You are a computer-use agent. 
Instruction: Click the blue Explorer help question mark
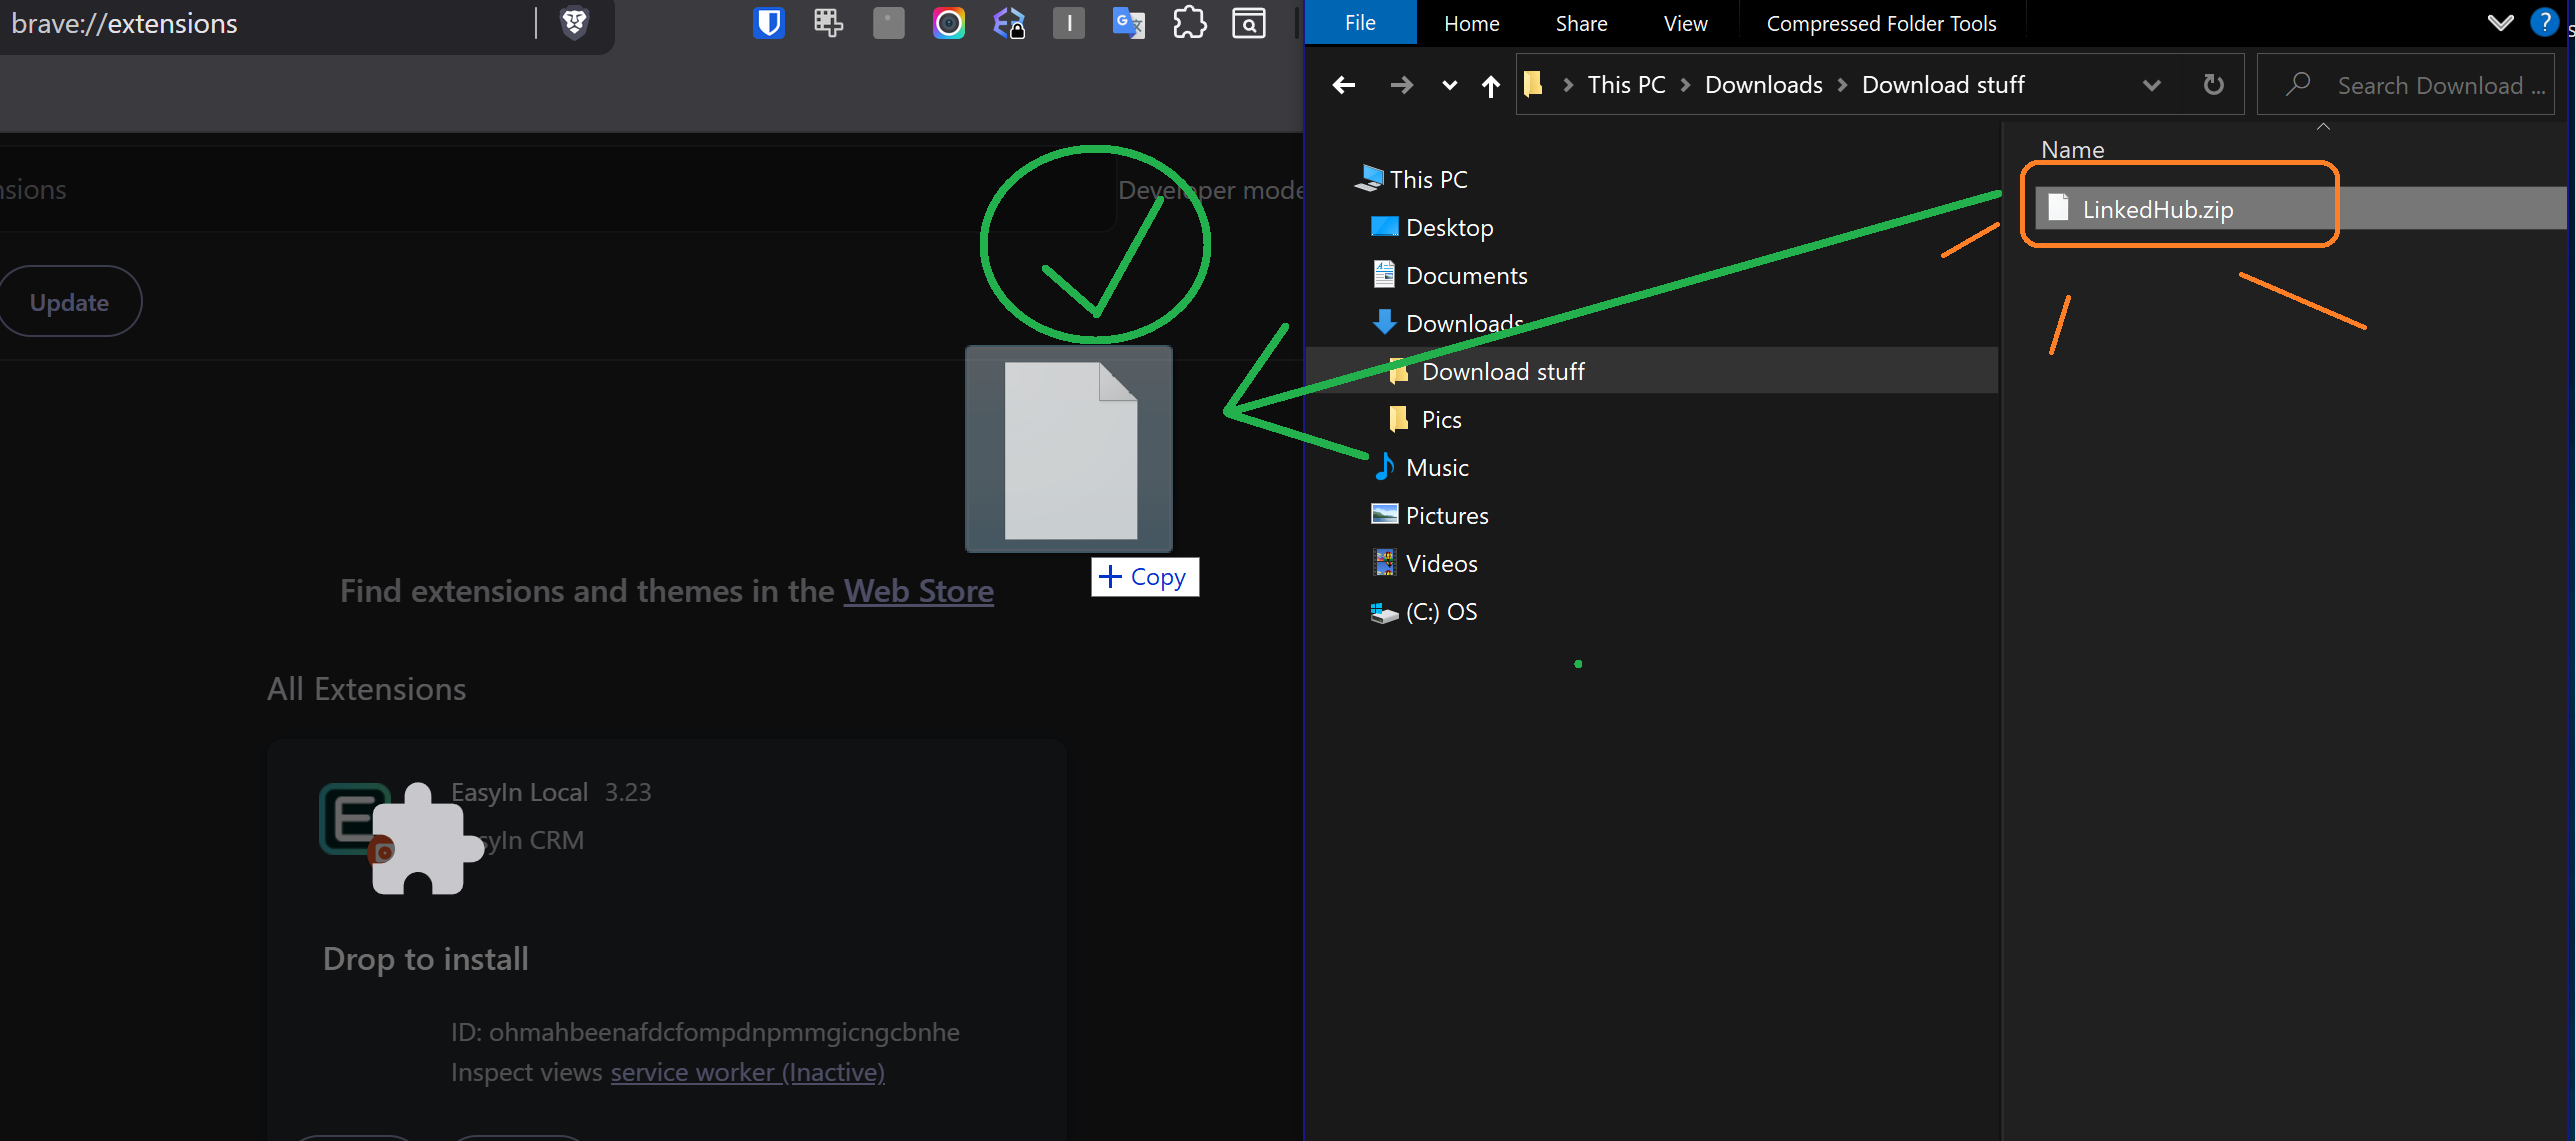tap(2544, 22)
